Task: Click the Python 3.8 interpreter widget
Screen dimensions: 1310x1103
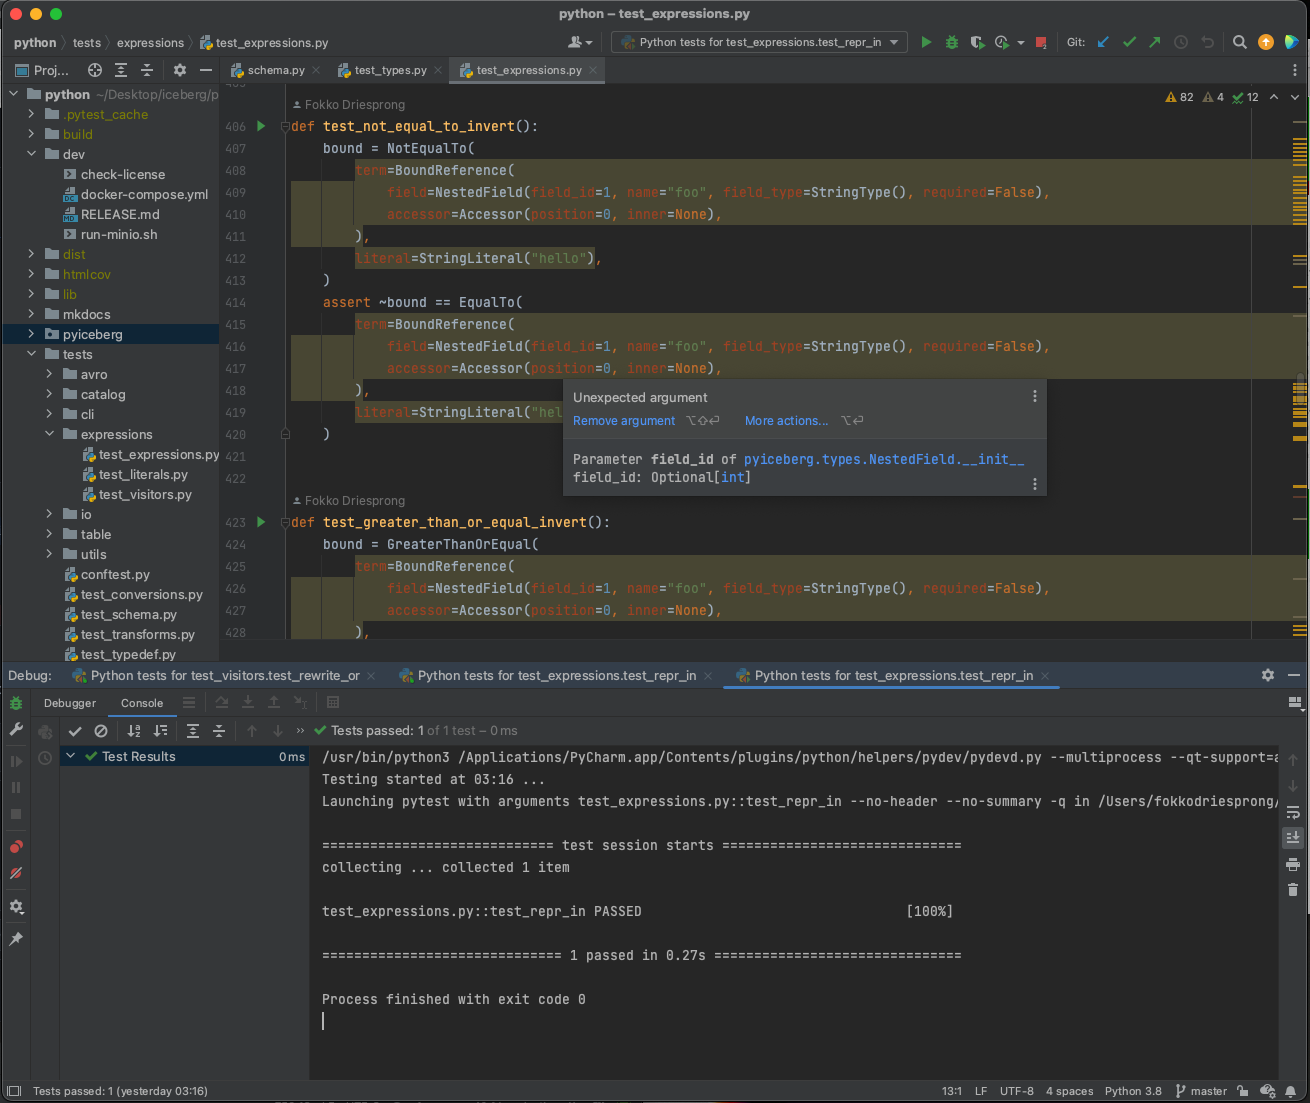Action: click(1133, 1091)
